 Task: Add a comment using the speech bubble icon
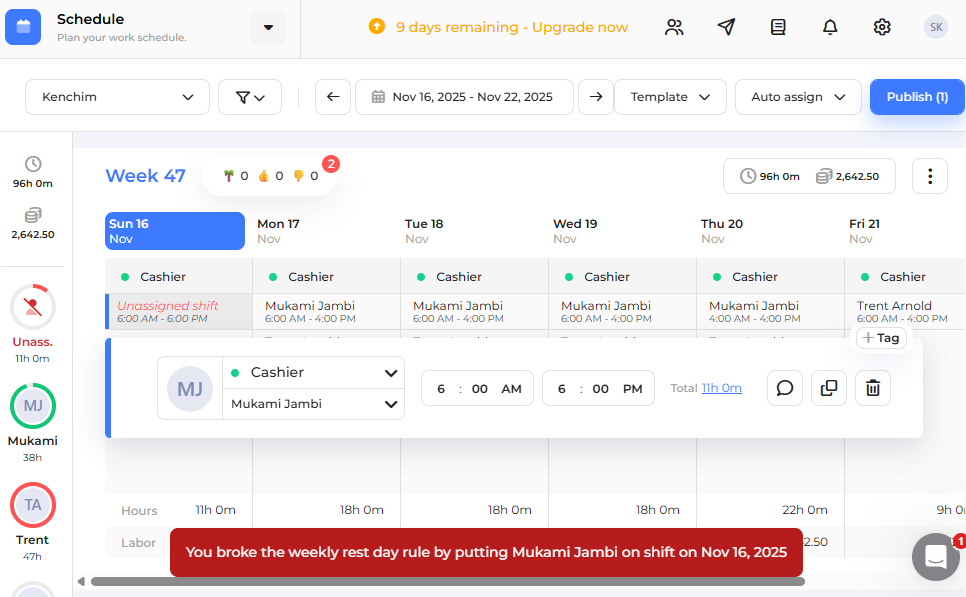coord(784,388)
